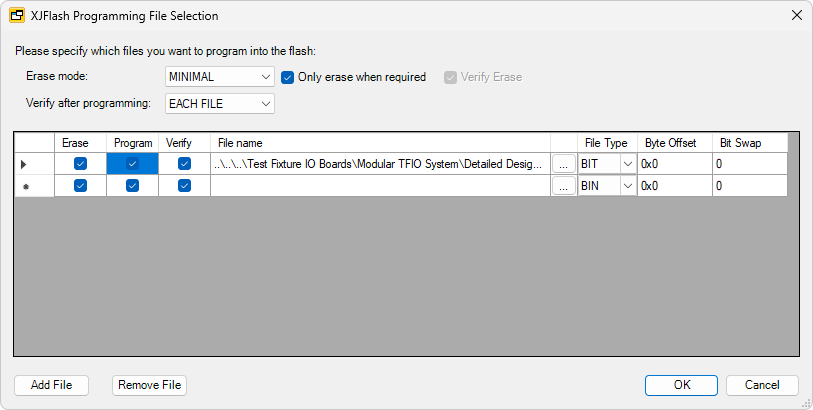Viewport: 813px width, 410px height.
Task: Select the first row's arrow row header
Action: [25, 164]
